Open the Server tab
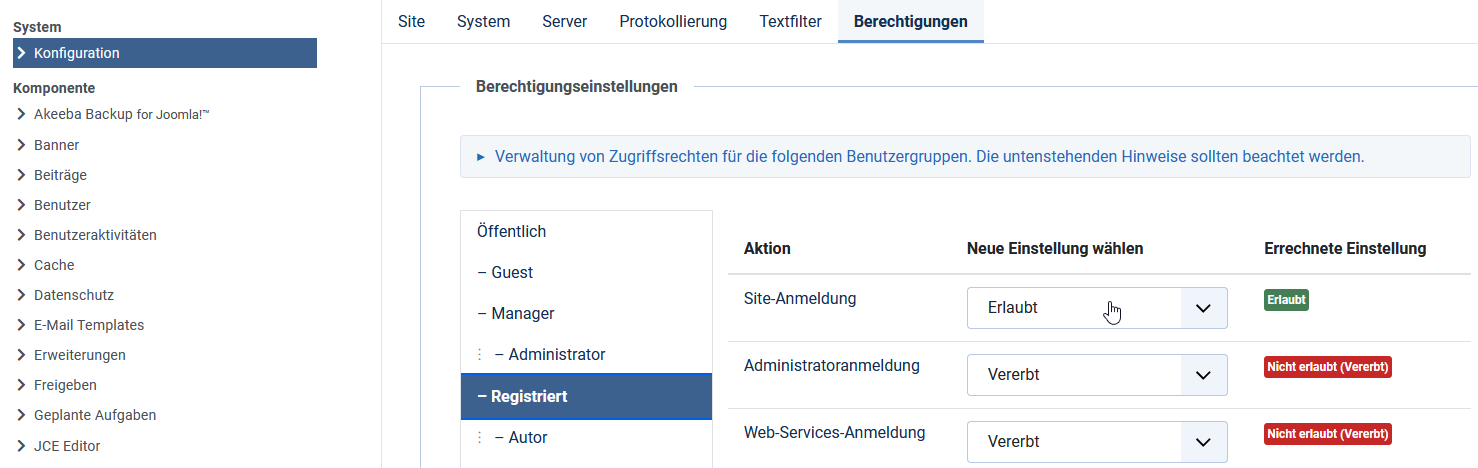1478x468 pixels. pos(564,22)
